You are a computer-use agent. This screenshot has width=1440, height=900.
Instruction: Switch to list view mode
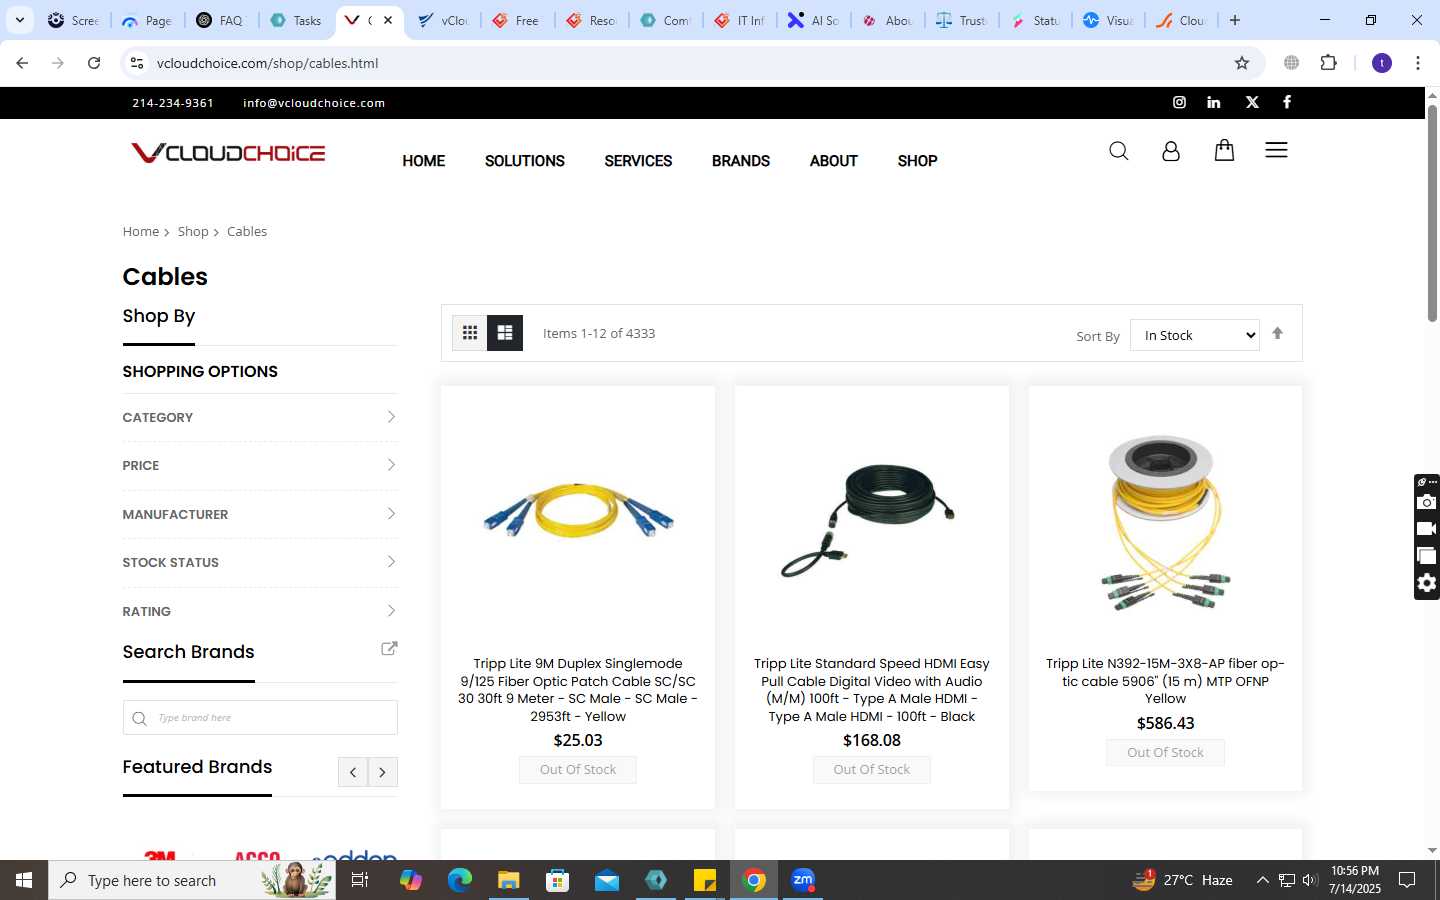click(x=505, y=333)
